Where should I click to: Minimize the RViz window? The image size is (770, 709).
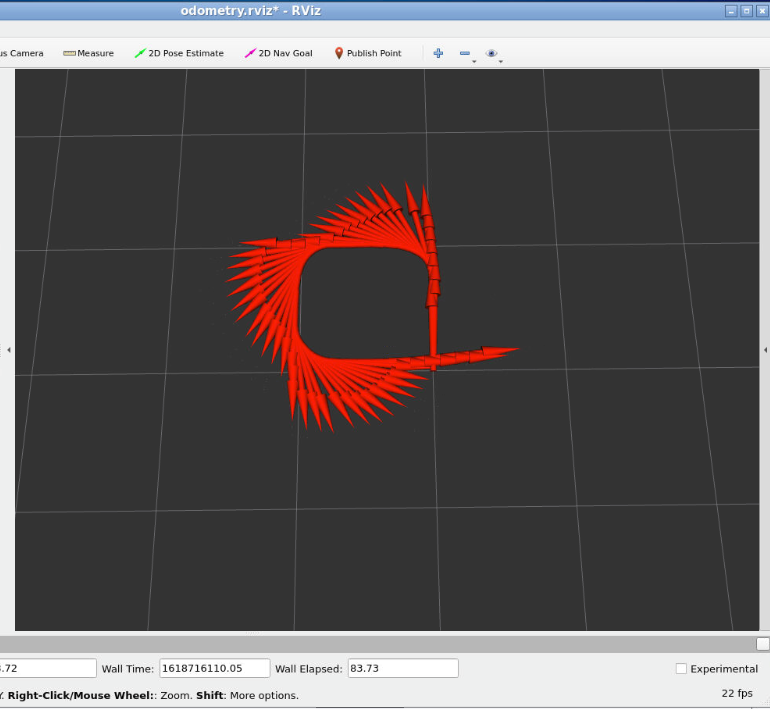click(x=731, y=10)
